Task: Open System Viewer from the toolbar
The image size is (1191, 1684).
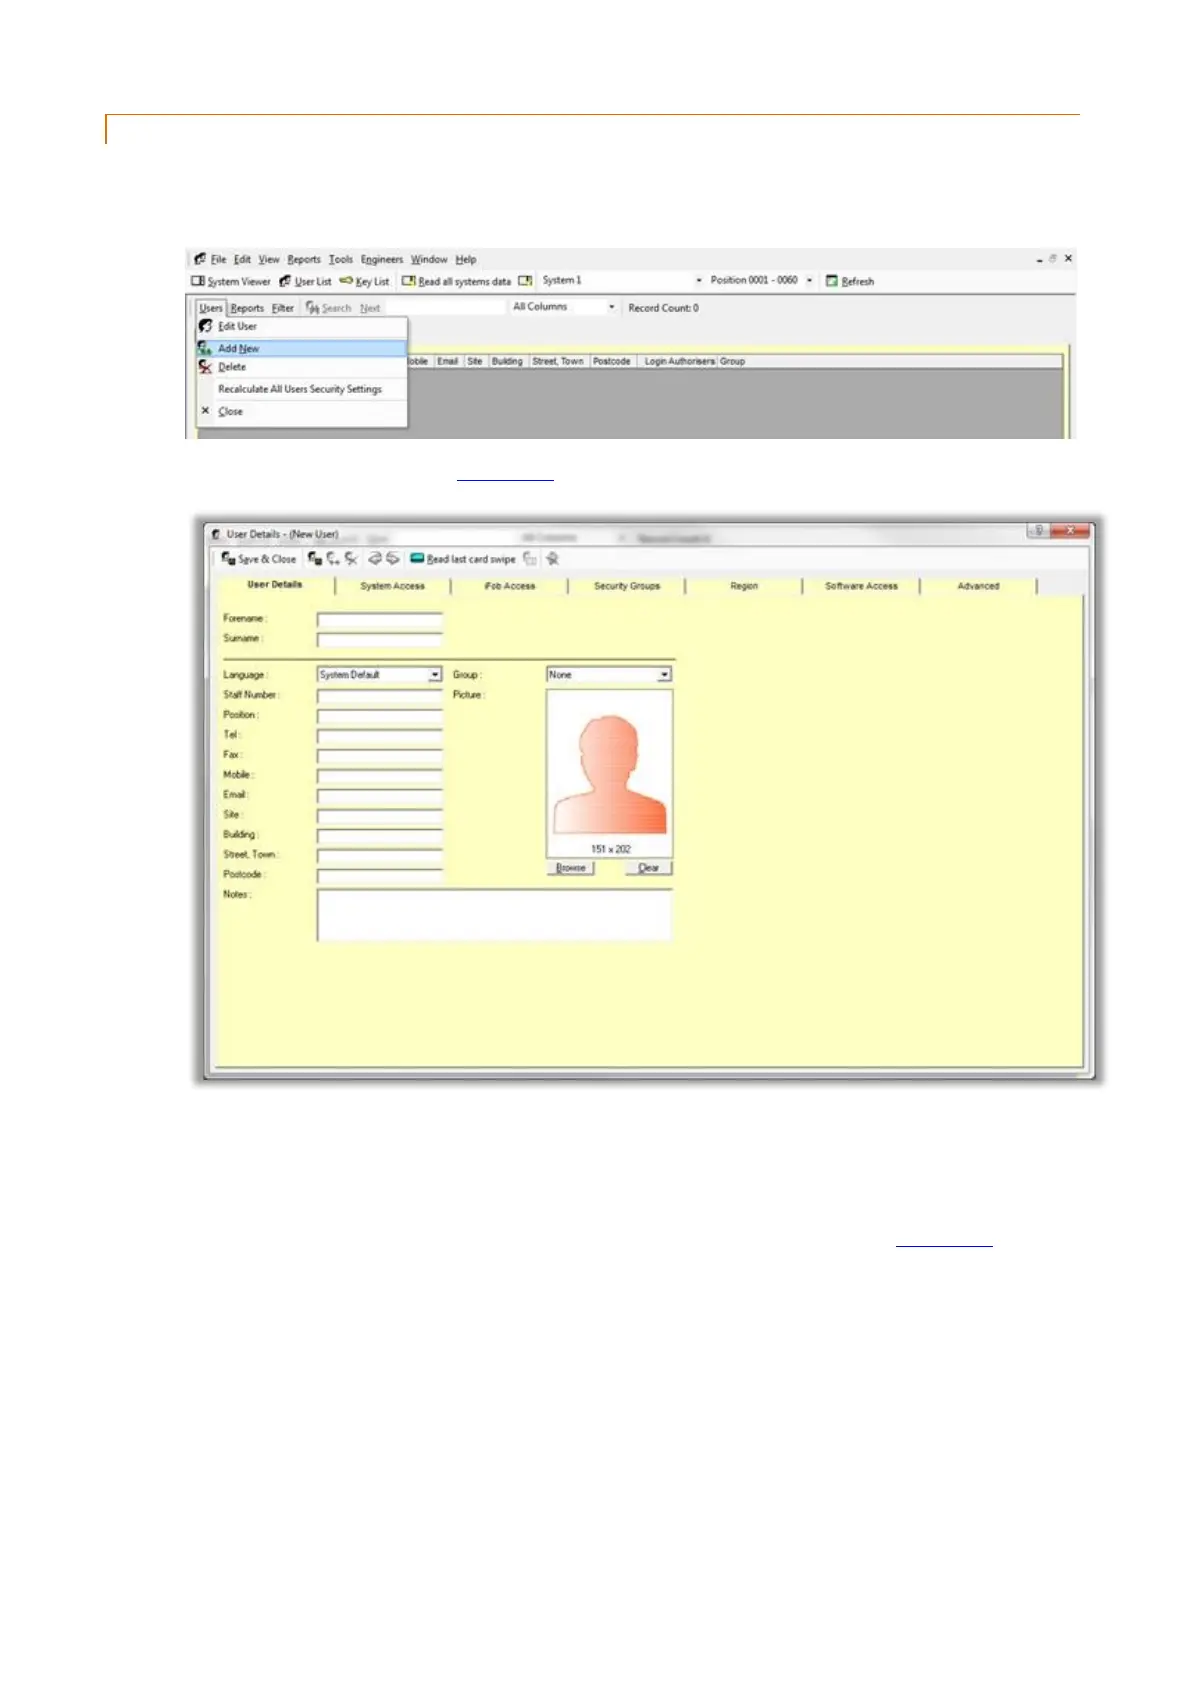Action: tap(231, 281)
